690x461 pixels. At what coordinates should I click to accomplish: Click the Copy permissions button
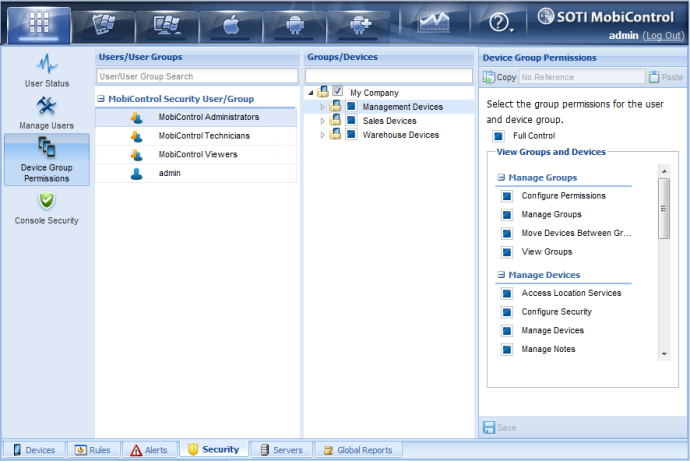tap(499, 77)
